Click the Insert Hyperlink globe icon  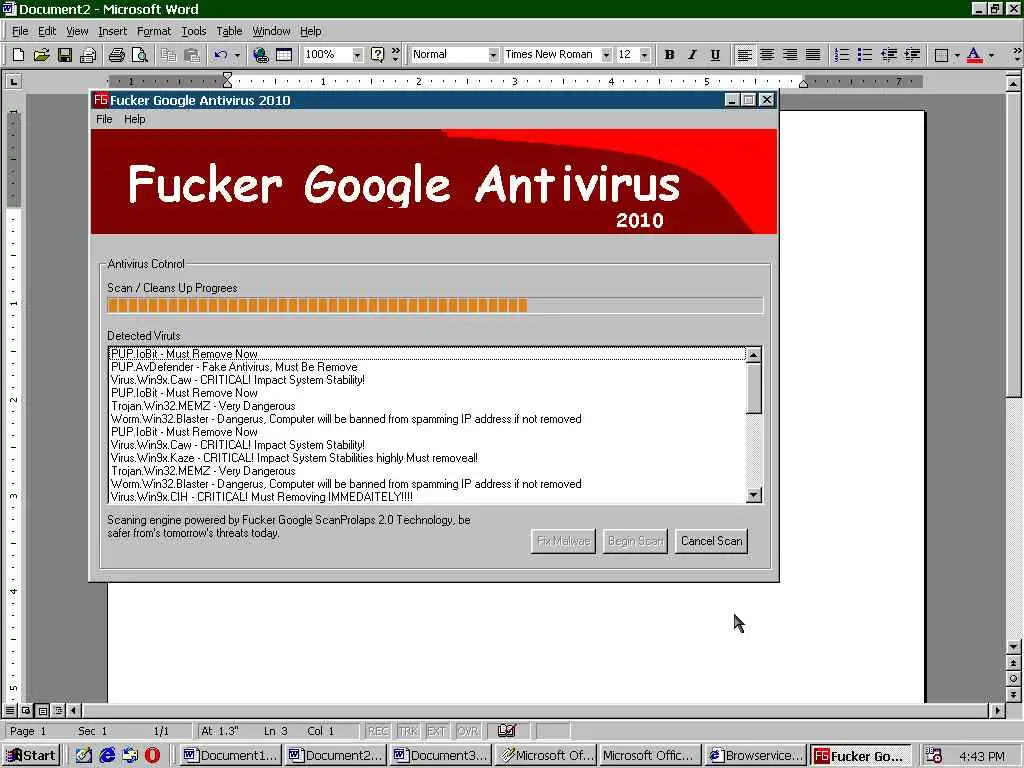(261, 55)
